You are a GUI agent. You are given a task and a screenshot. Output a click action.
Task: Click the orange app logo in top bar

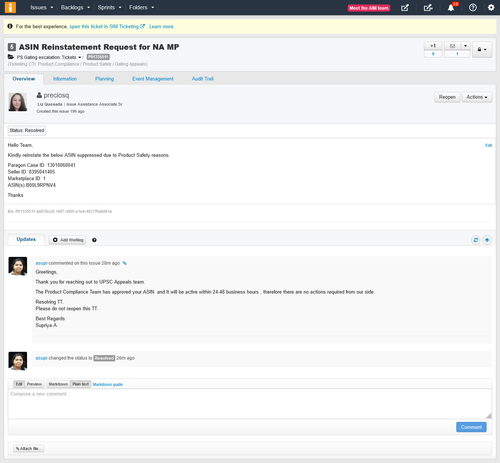[10, 7]
